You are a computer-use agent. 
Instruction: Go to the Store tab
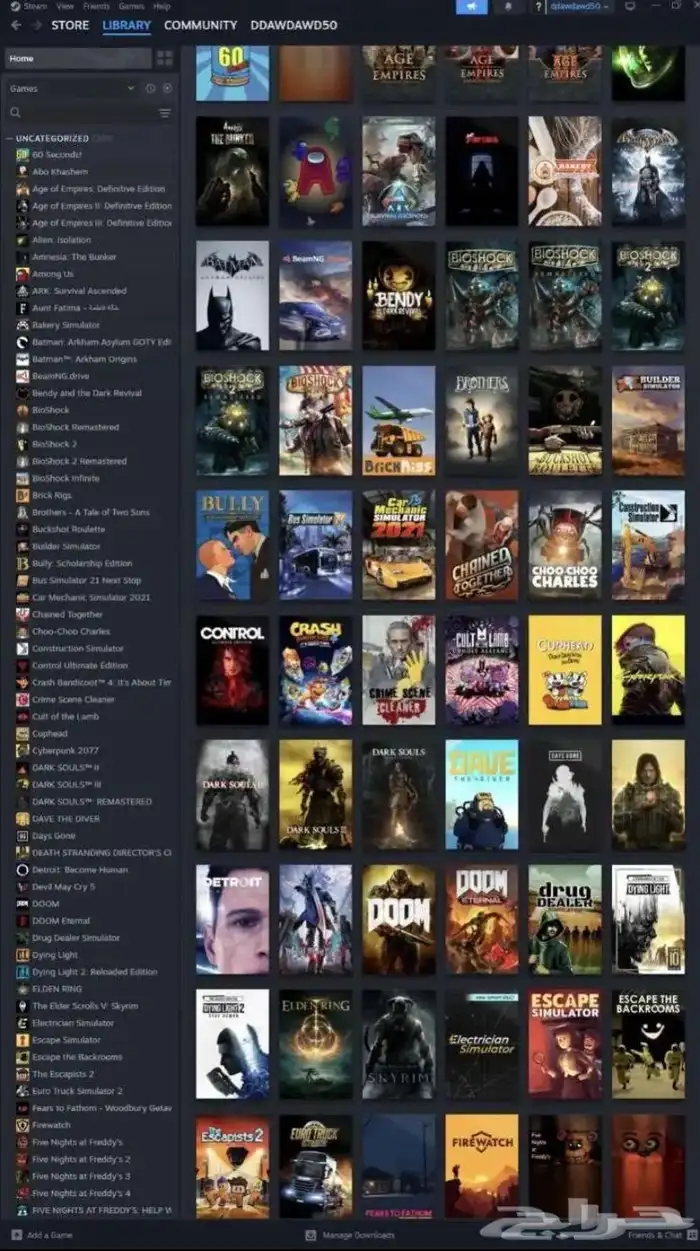(70, 25)
